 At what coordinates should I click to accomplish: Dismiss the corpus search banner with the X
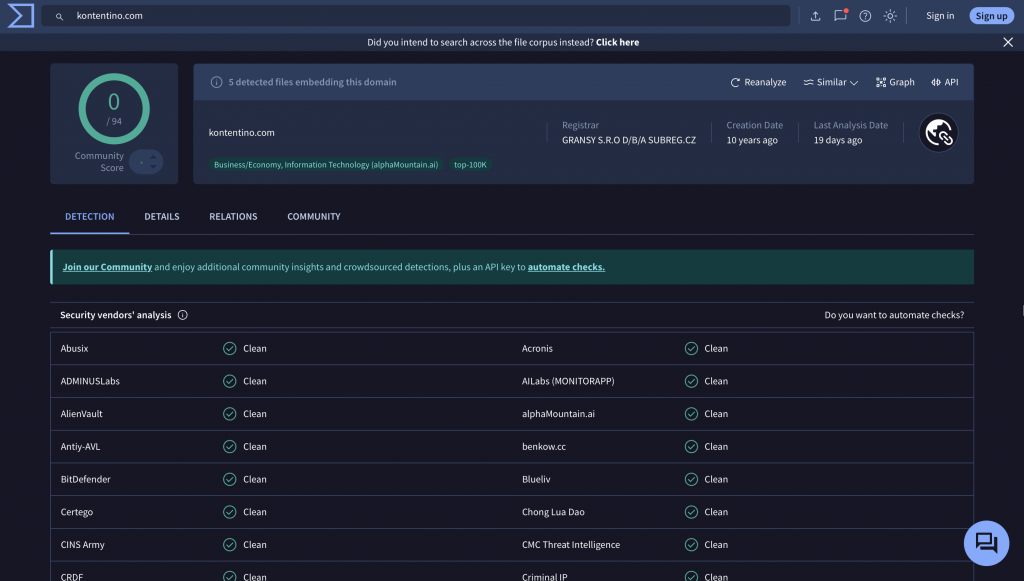click(1007, 42)
